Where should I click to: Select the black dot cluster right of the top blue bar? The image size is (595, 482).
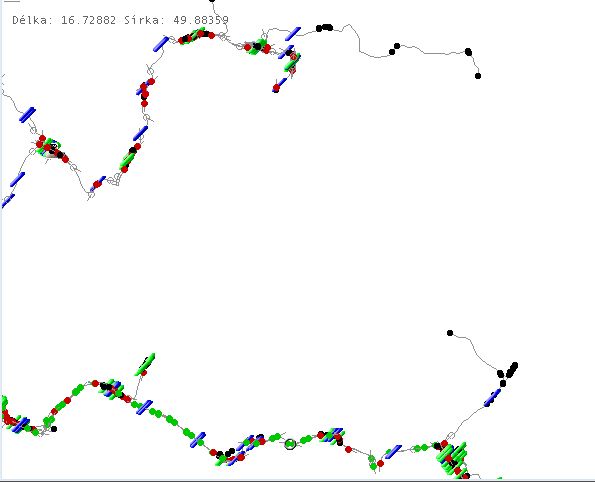(x=324, y=28)
